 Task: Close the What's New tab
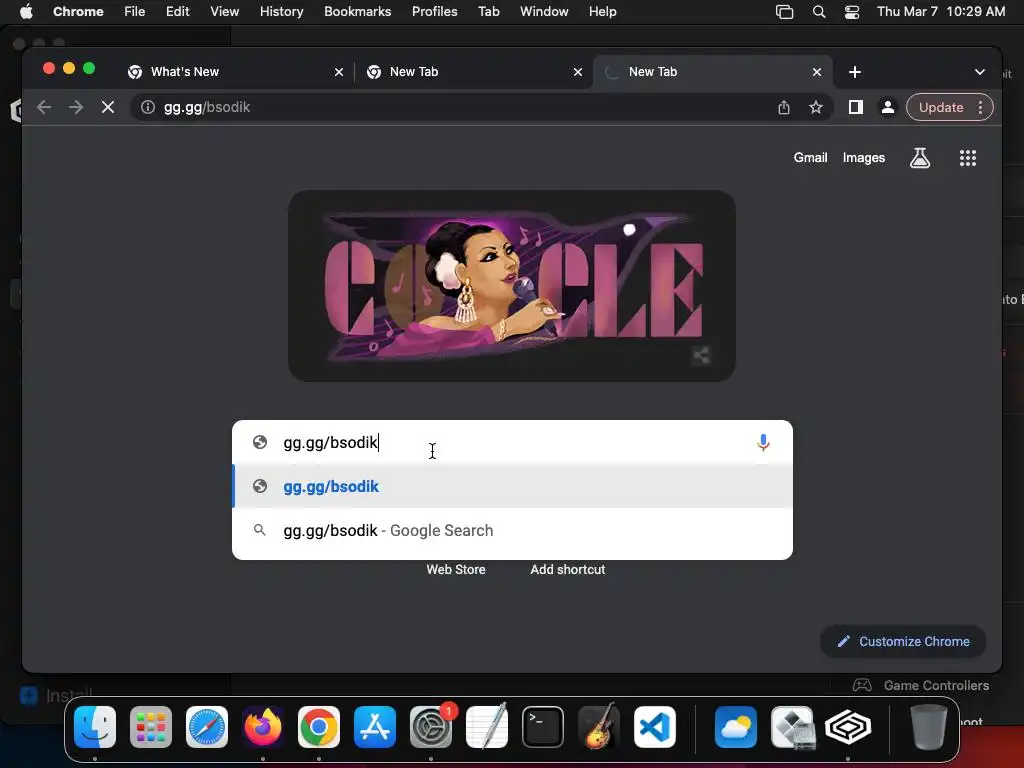coord(339,72)
